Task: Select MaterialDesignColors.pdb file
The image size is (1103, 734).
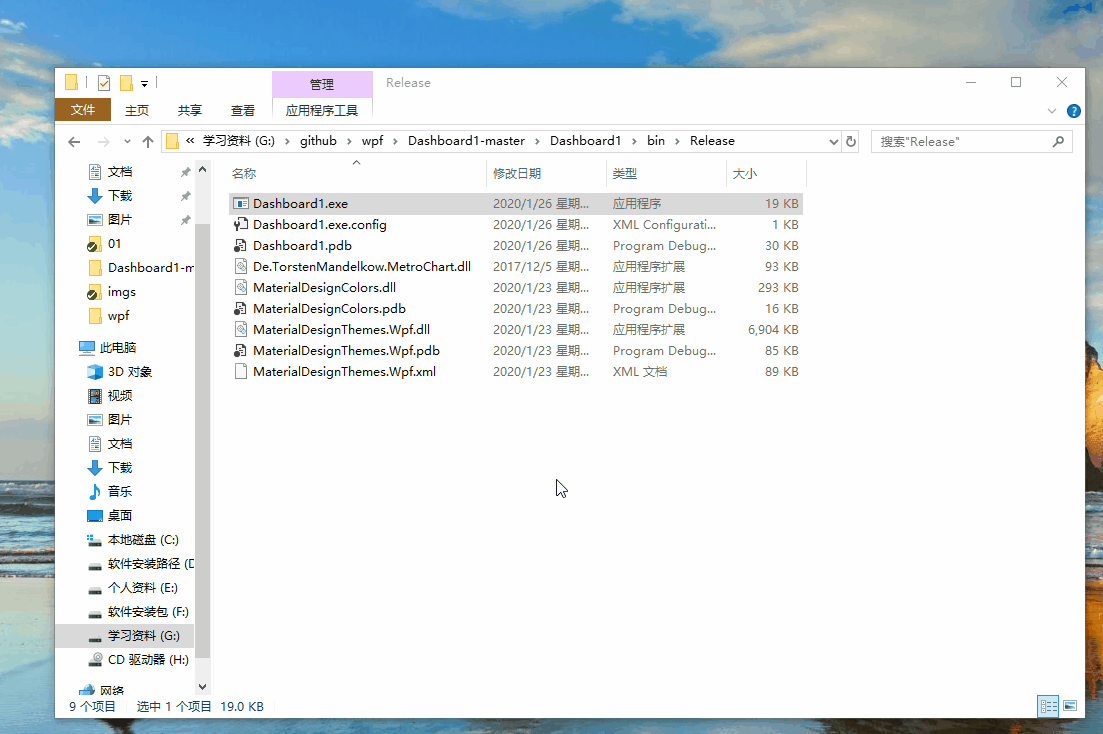Action: click(329, 308)
